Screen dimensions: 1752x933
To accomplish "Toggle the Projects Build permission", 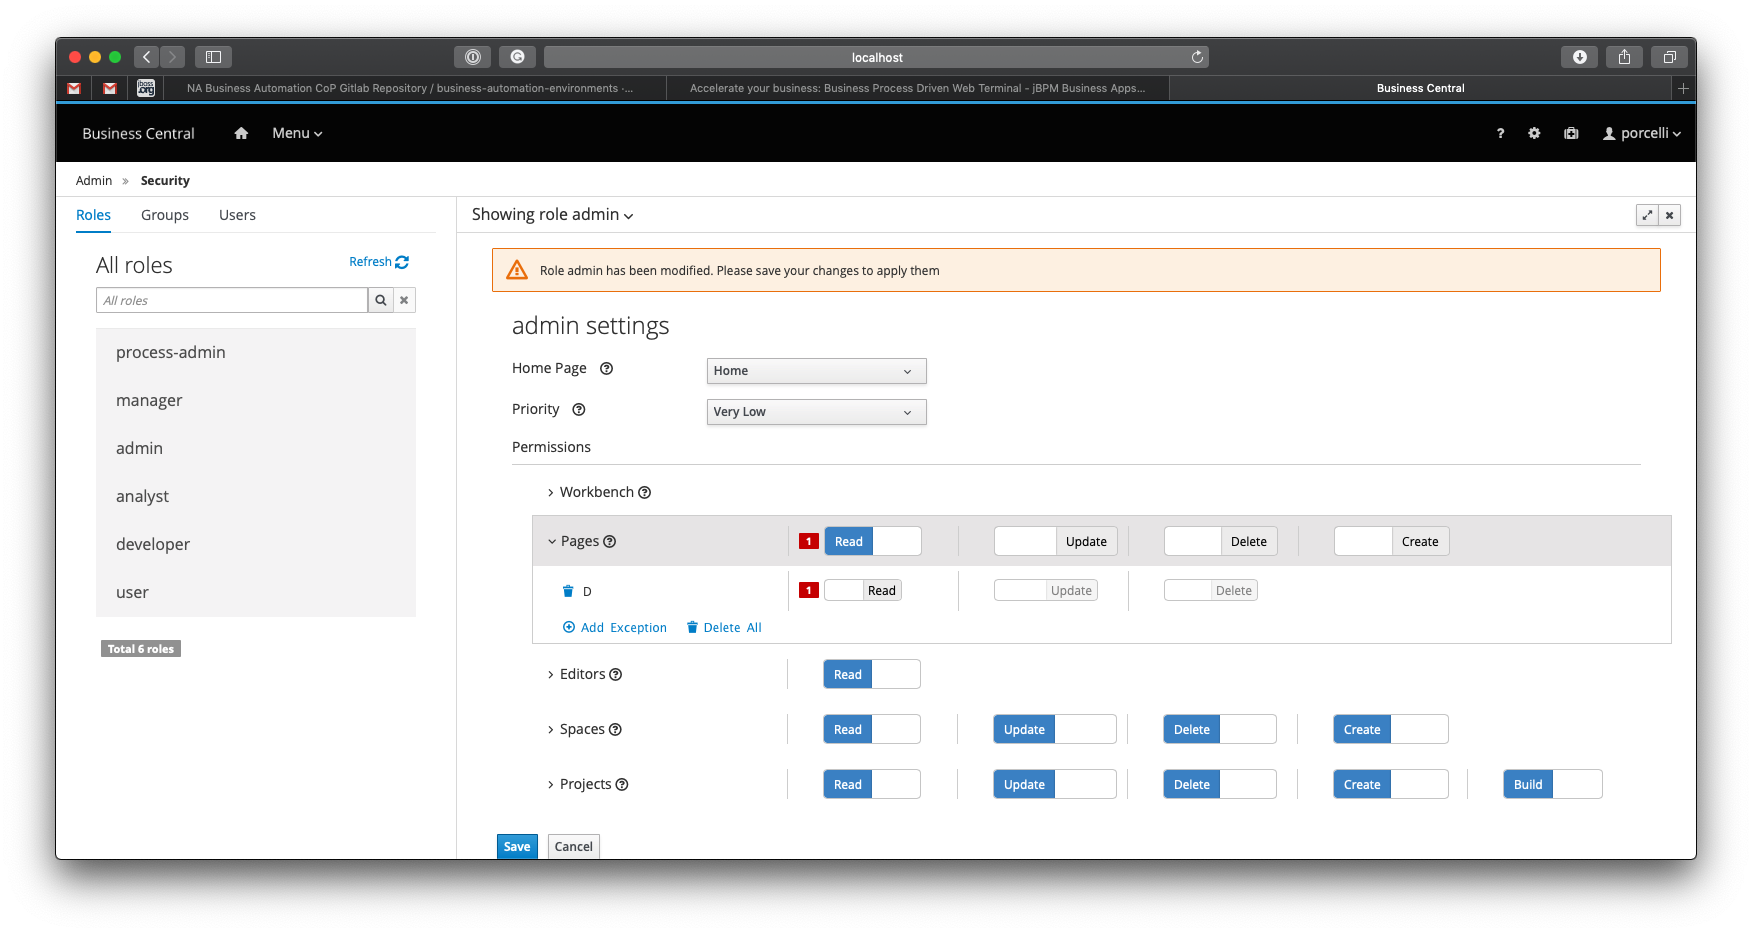I will pos(1552,784).
